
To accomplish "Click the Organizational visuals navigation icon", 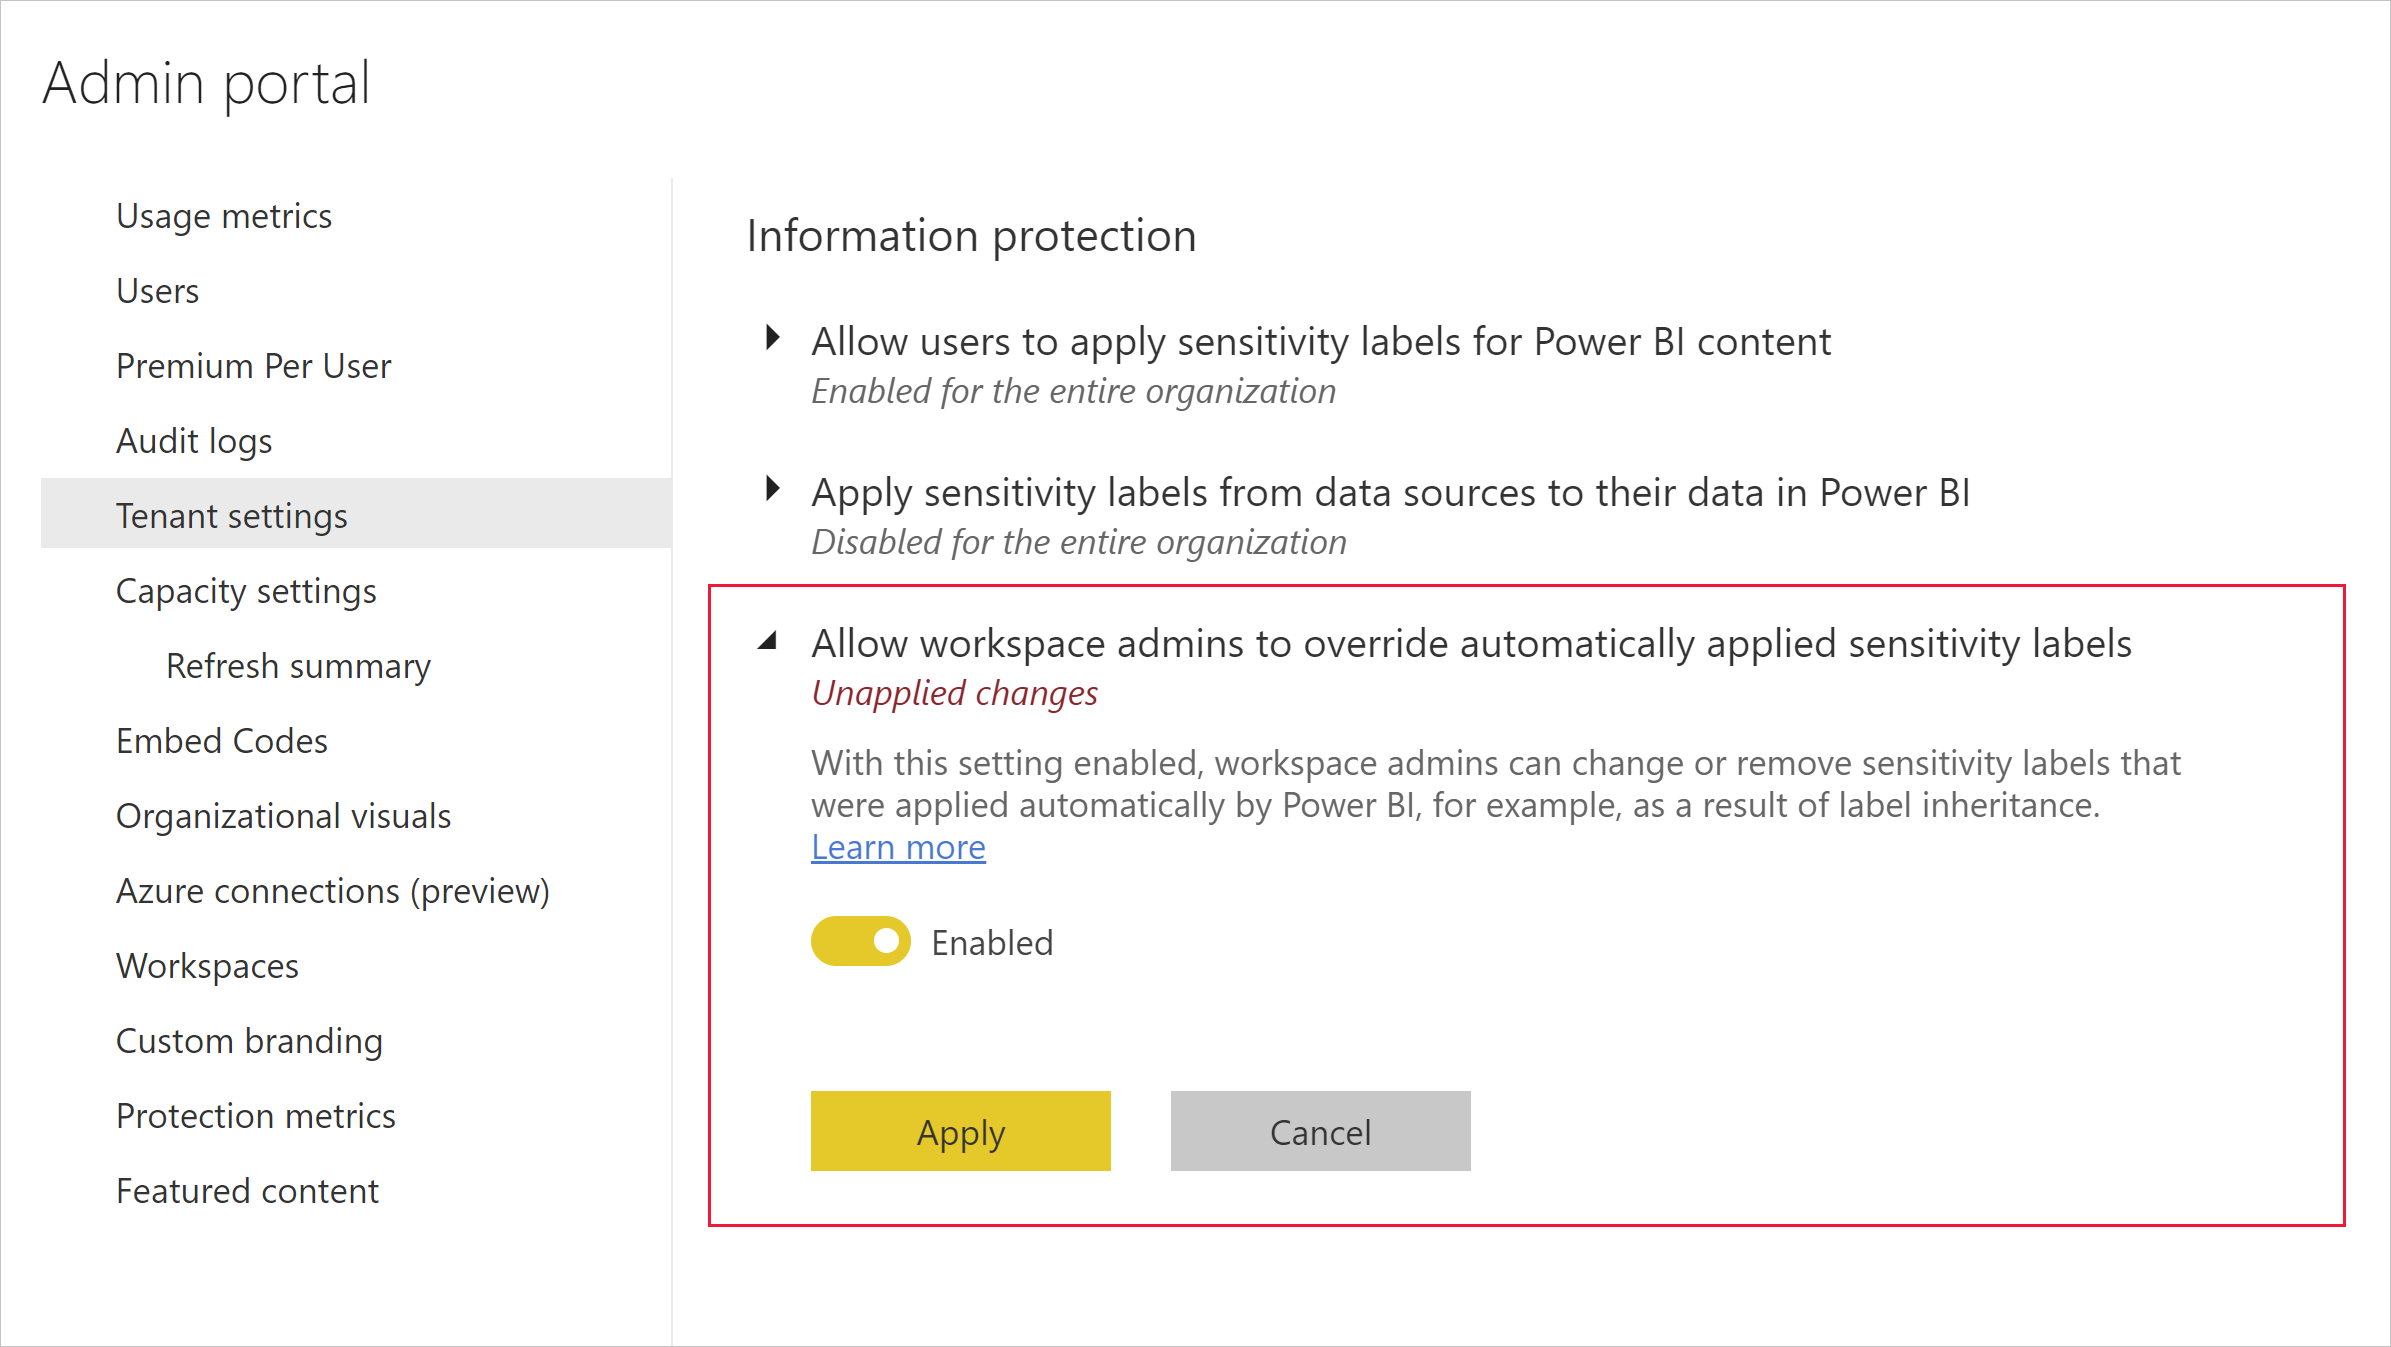I will click(287, 815).
